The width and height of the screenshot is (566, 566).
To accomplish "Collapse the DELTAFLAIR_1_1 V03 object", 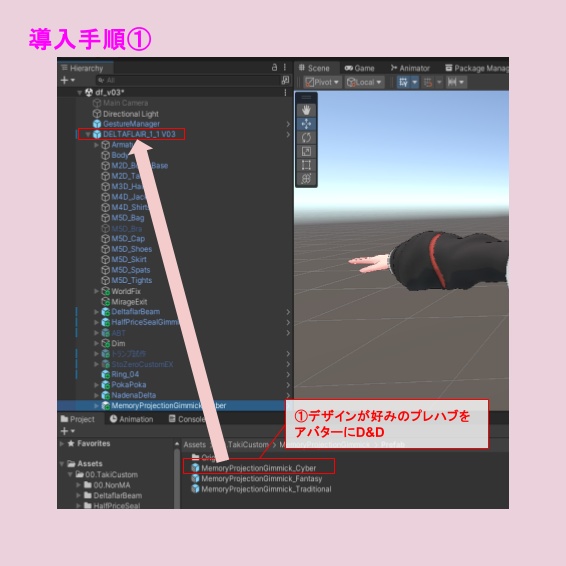I will pyautogui.click(x=88, y=134).
